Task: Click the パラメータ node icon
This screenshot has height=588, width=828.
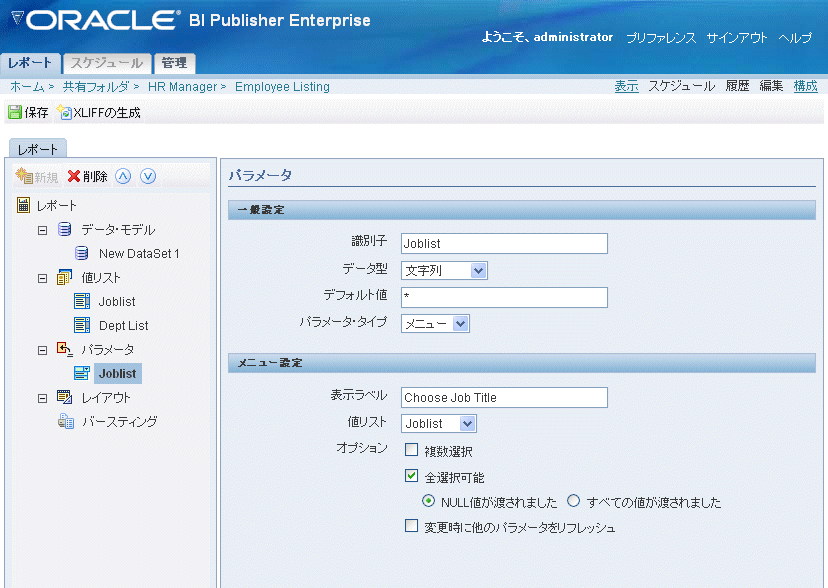Action: pos(64,349)
